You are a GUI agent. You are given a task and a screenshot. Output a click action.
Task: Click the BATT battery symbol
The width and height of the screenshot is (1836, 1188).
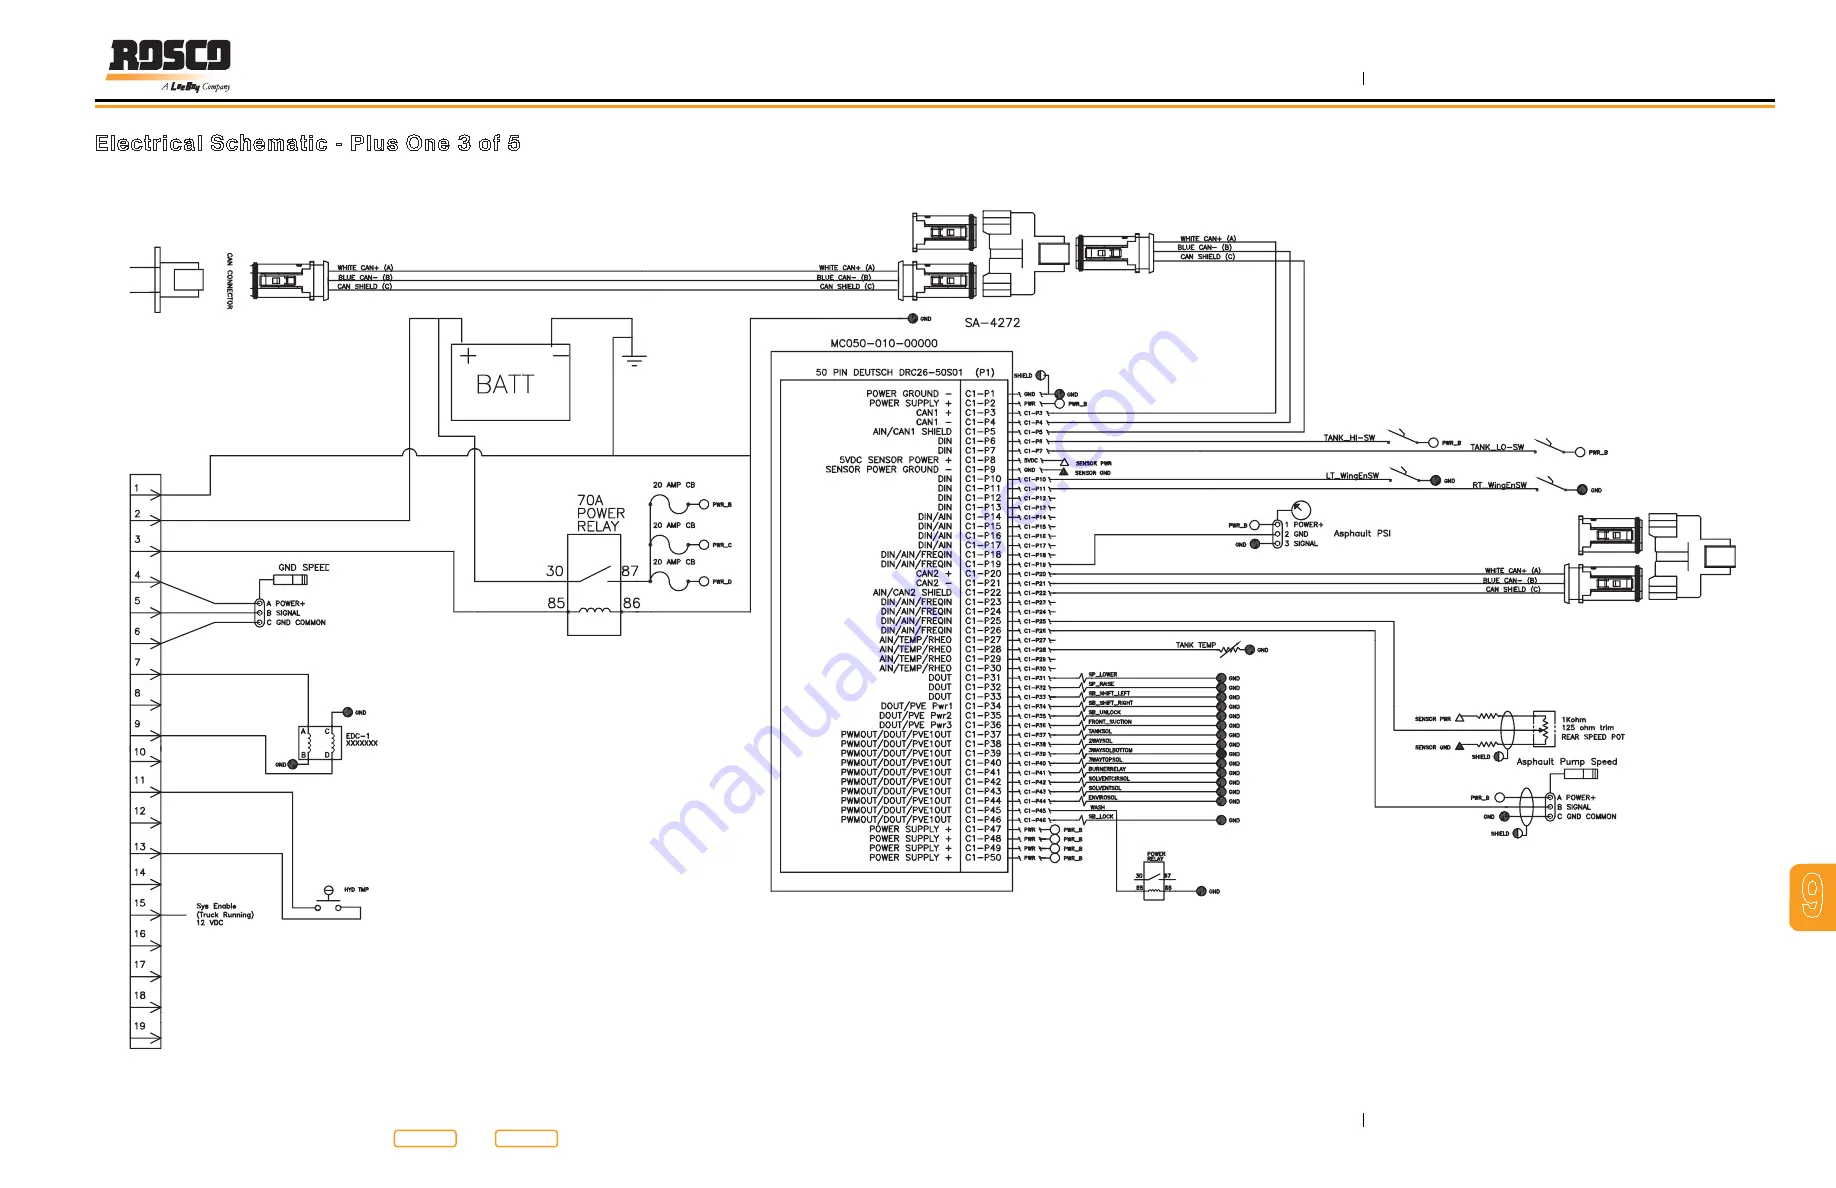510,382
